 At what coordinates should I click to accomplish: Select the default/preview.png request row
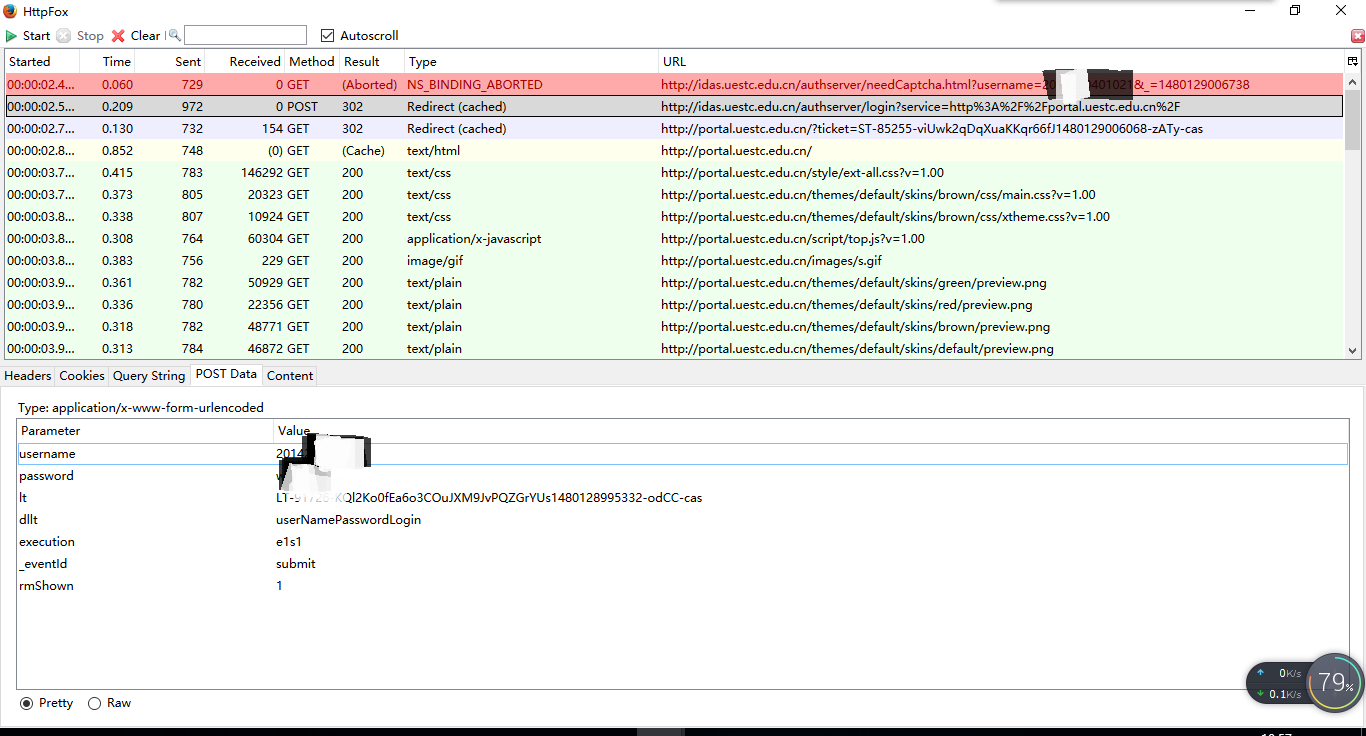point(675,348)
